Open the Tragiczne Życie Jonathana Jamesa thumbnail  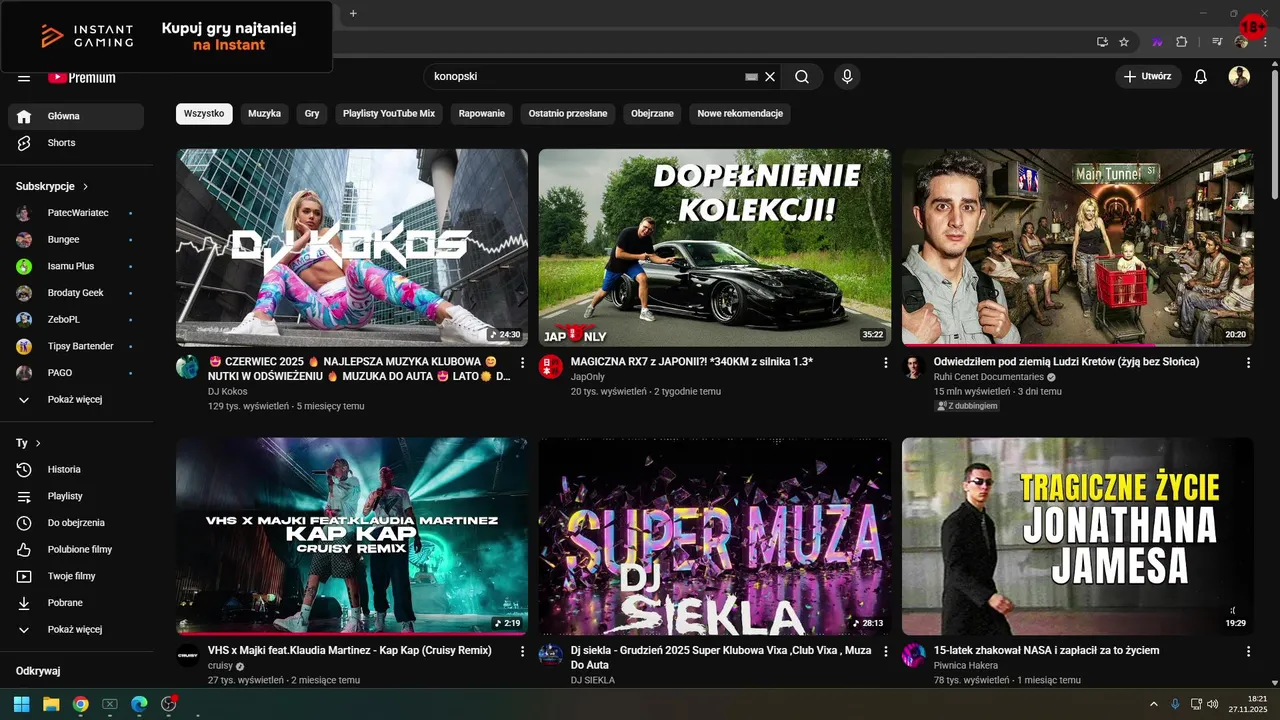click(x=1078, y=536)
